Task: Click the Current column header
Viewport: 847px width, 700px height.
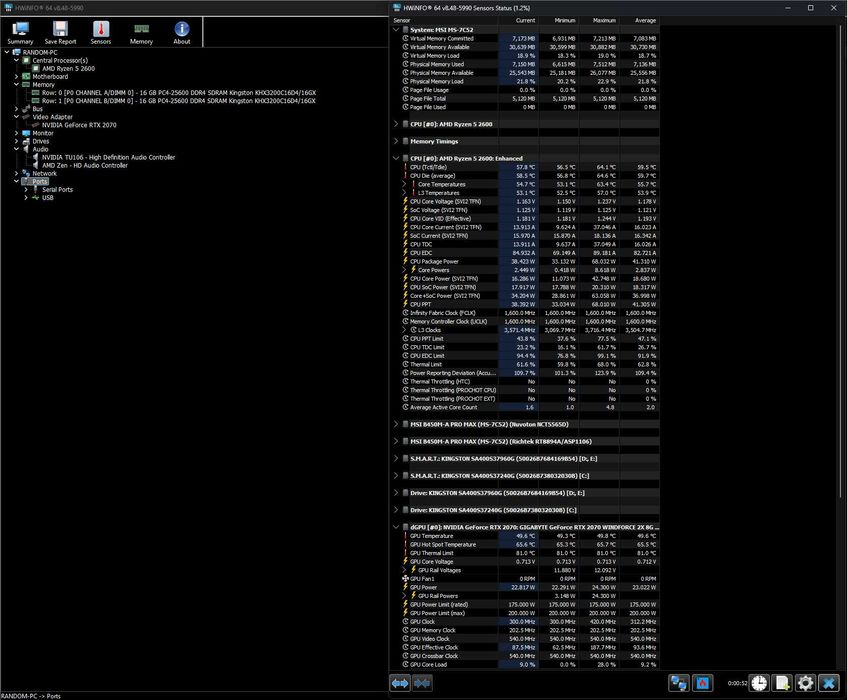Action: click(518, 21)
